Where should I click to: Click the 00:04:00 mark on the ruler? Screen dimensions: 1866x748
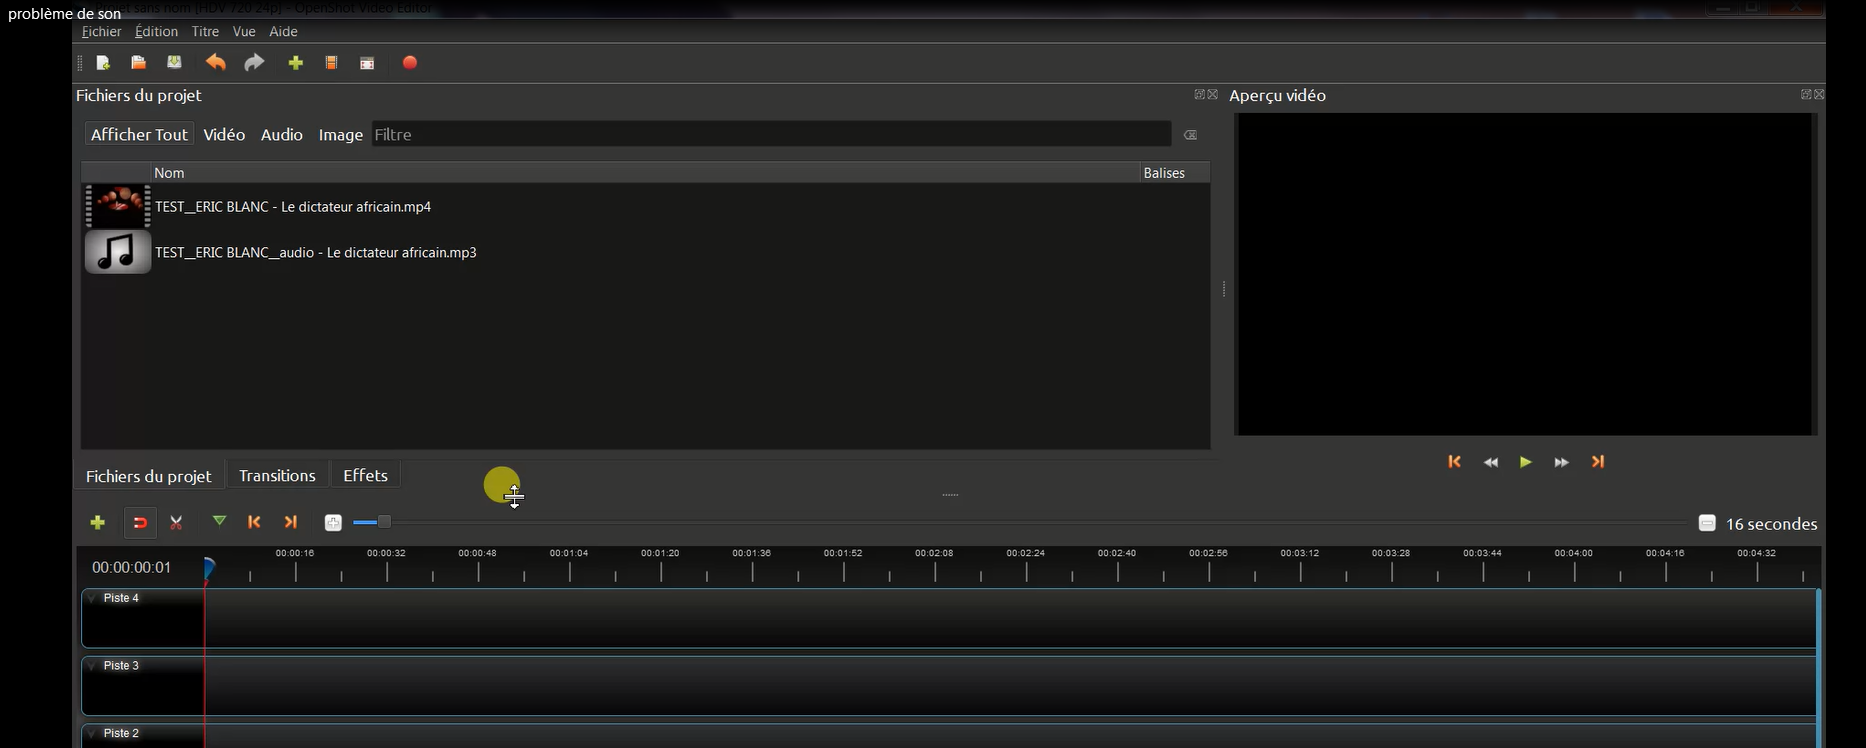(1574, 553)
